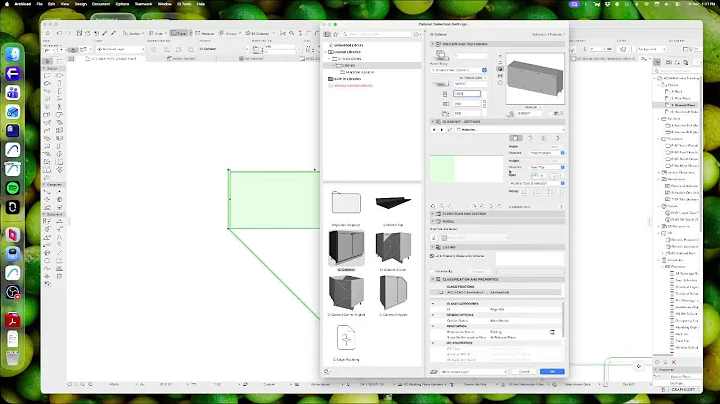Click the highlighted dimension input field
This screenshot has width=720, height=404.
tap(467, 94)
